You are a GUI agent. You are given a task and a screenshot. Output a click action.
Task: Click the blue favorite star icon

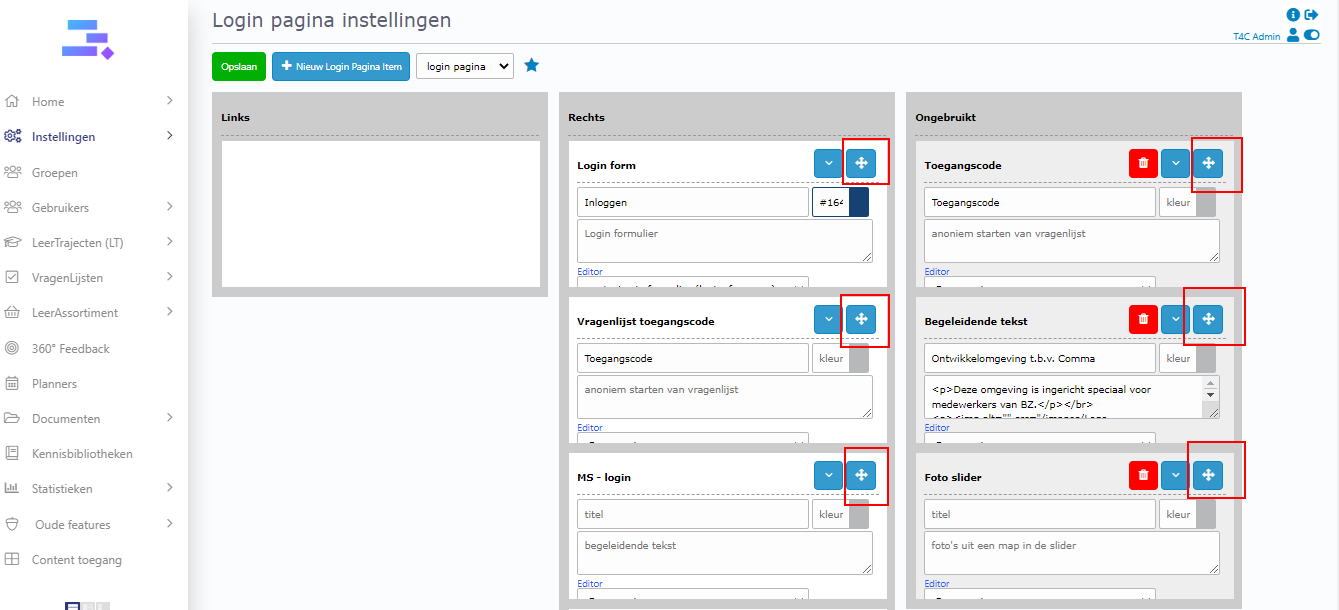(532, 66)
